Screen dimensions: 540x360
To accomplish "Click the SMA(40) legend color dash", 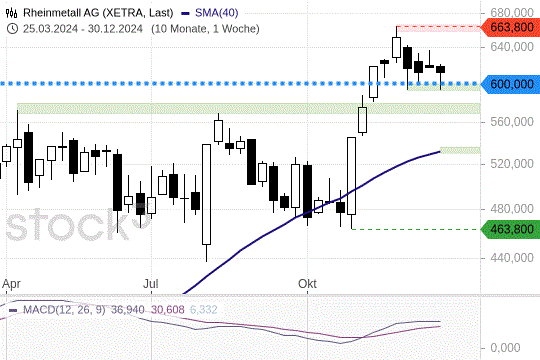I will (x=185, y=14).
